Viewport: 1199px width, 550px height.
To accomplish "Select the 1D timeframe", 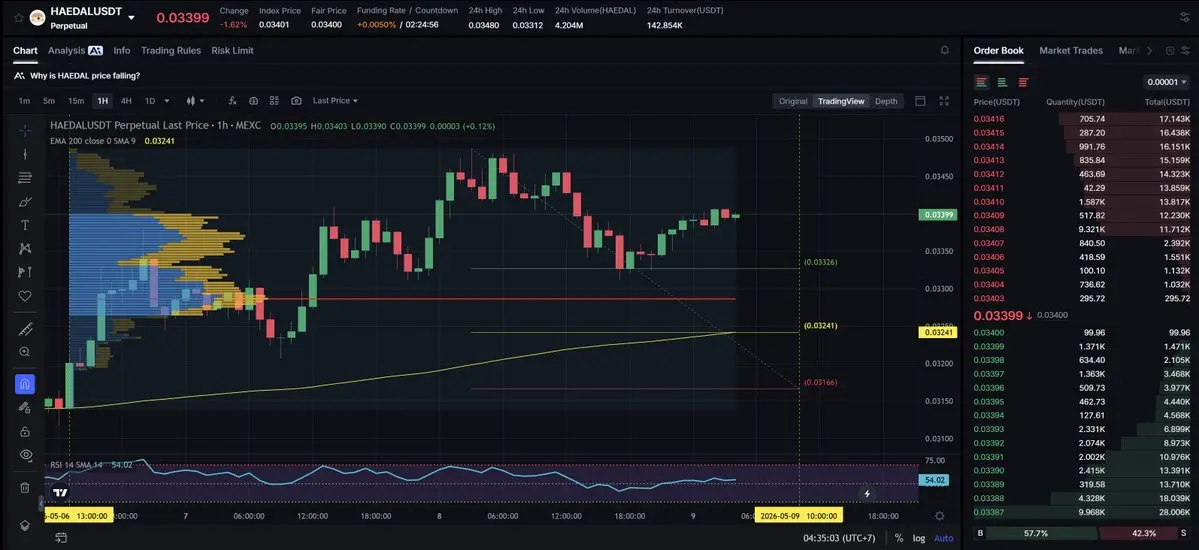I will coord(150,101).
